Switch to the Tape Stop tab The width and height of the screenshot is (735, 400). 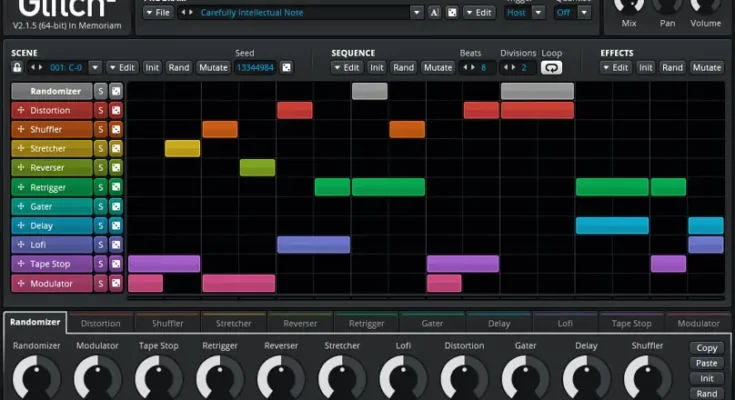[631, 323]
